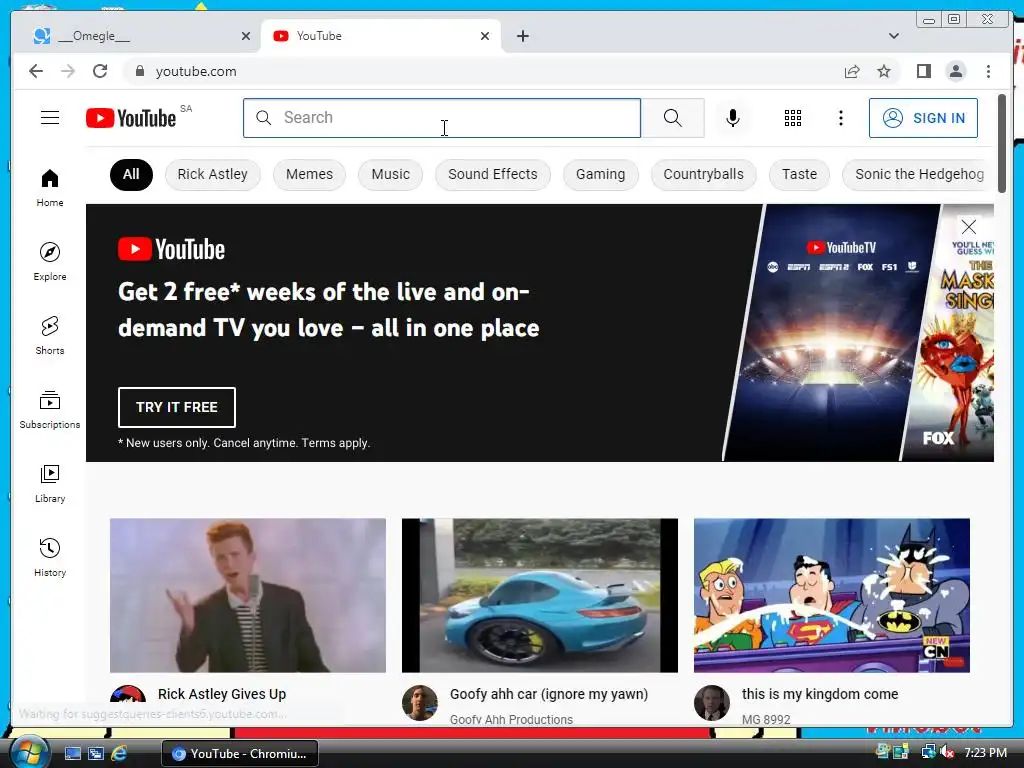Open Explore in the sidebar
The image size is (1024, 768).
coord(50,261)
